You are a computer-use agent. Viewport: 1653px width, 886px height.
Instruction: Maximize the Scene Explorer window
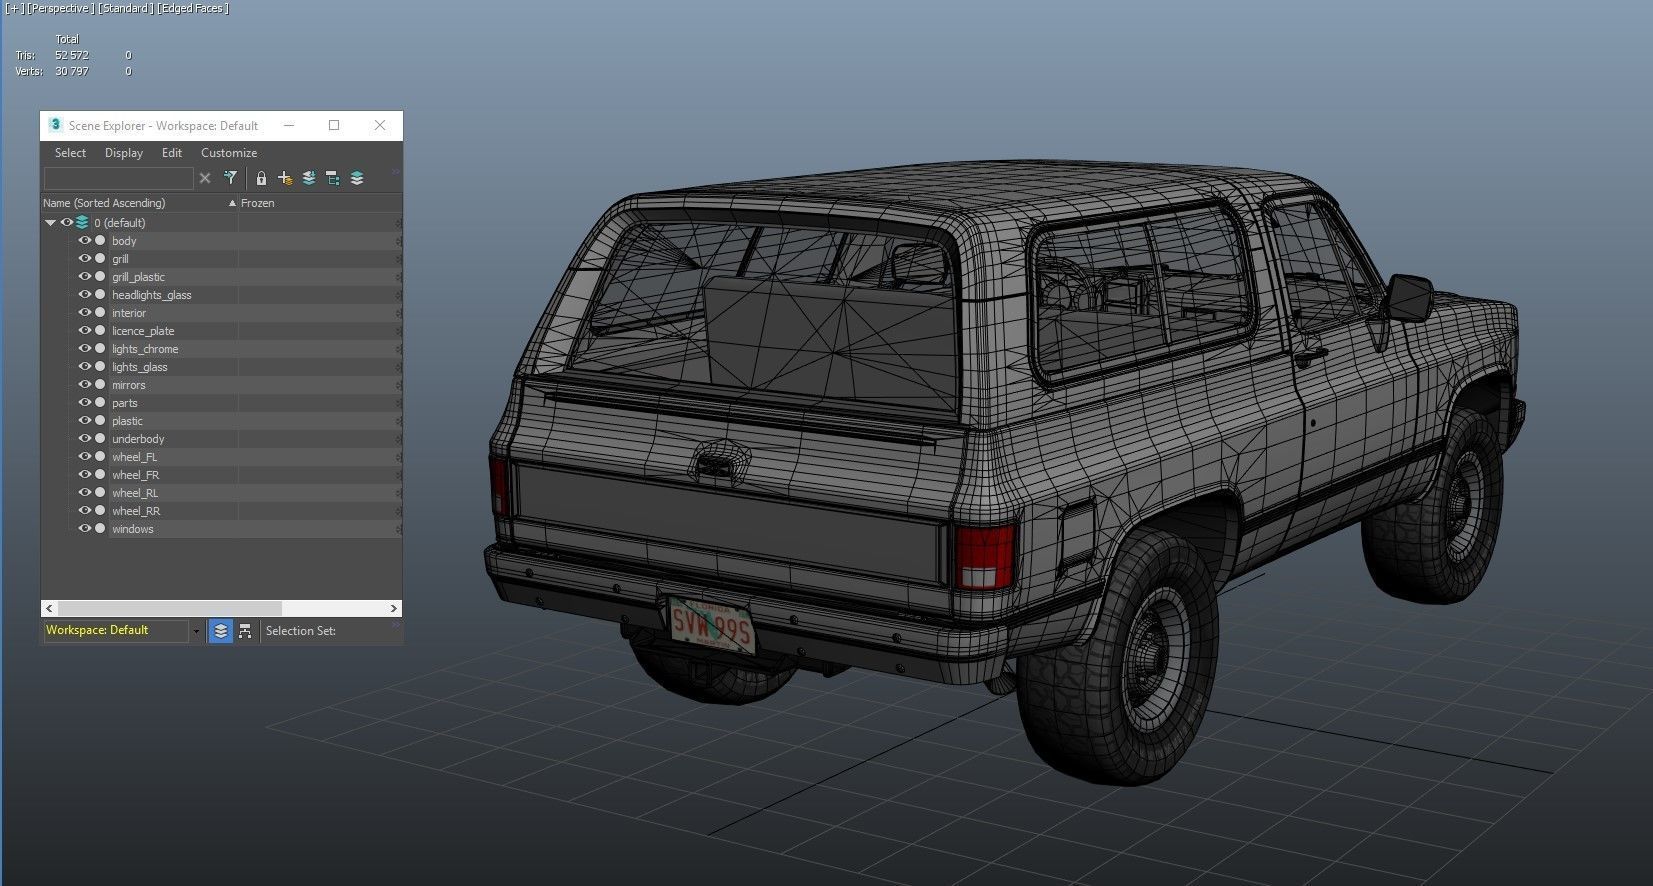pos(334,125)
